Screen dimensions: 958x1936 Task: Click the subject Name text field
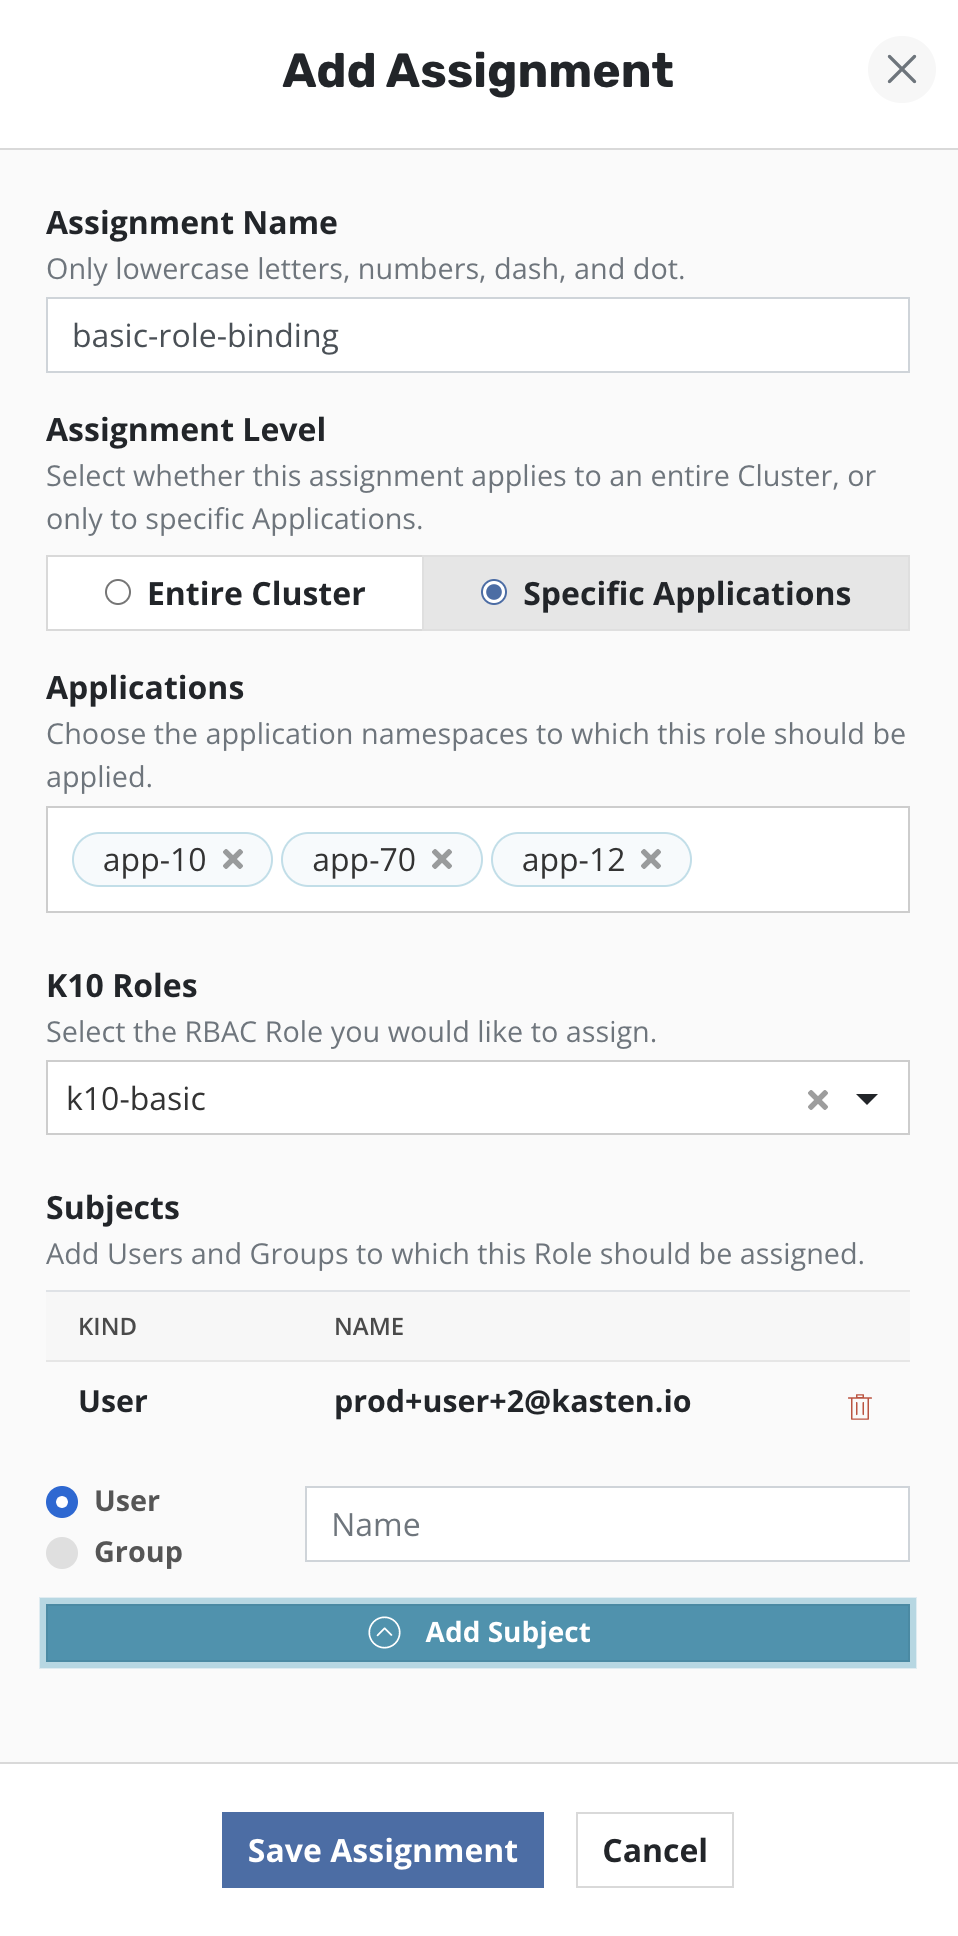[607, 1524]
